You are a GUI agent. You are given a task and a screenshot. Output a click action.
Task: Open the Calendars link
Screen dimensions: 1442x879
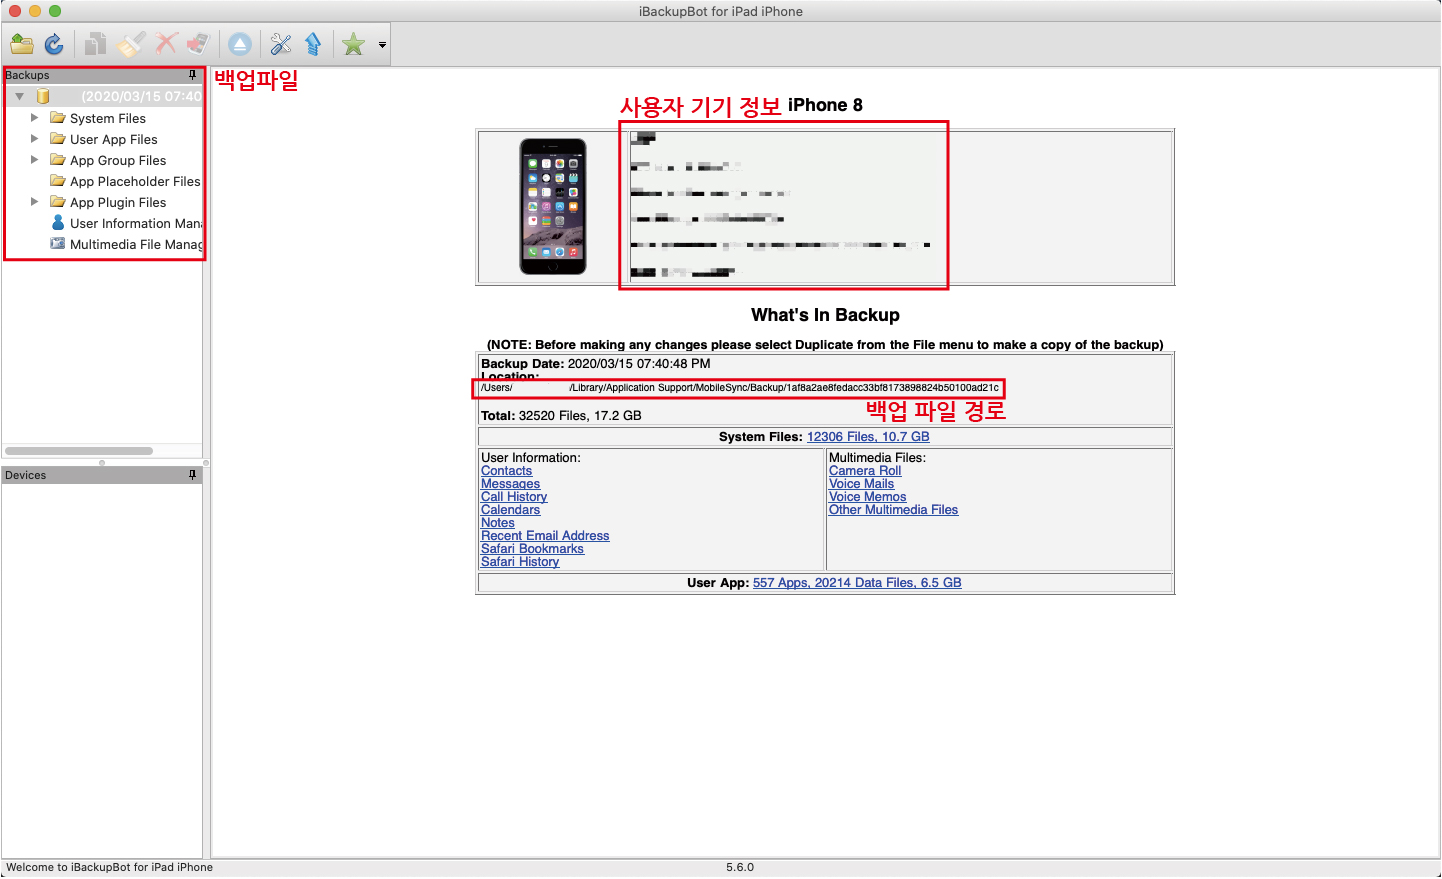point(511,510)
